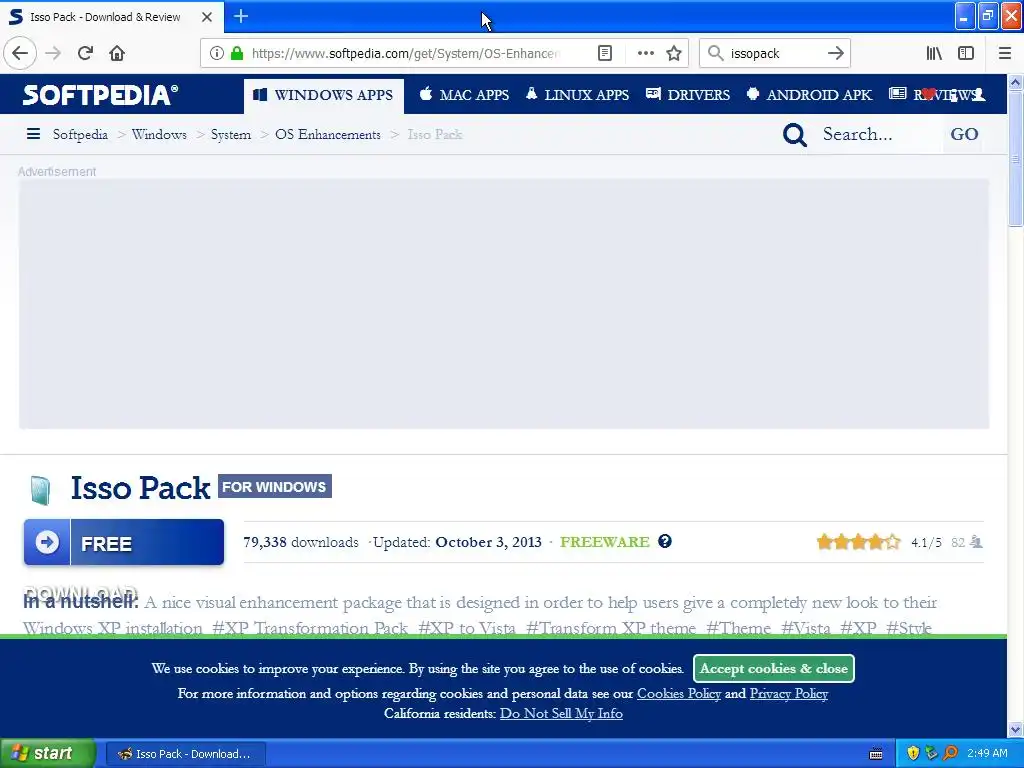
Task: Click the address bar URL
Action: 405,54
